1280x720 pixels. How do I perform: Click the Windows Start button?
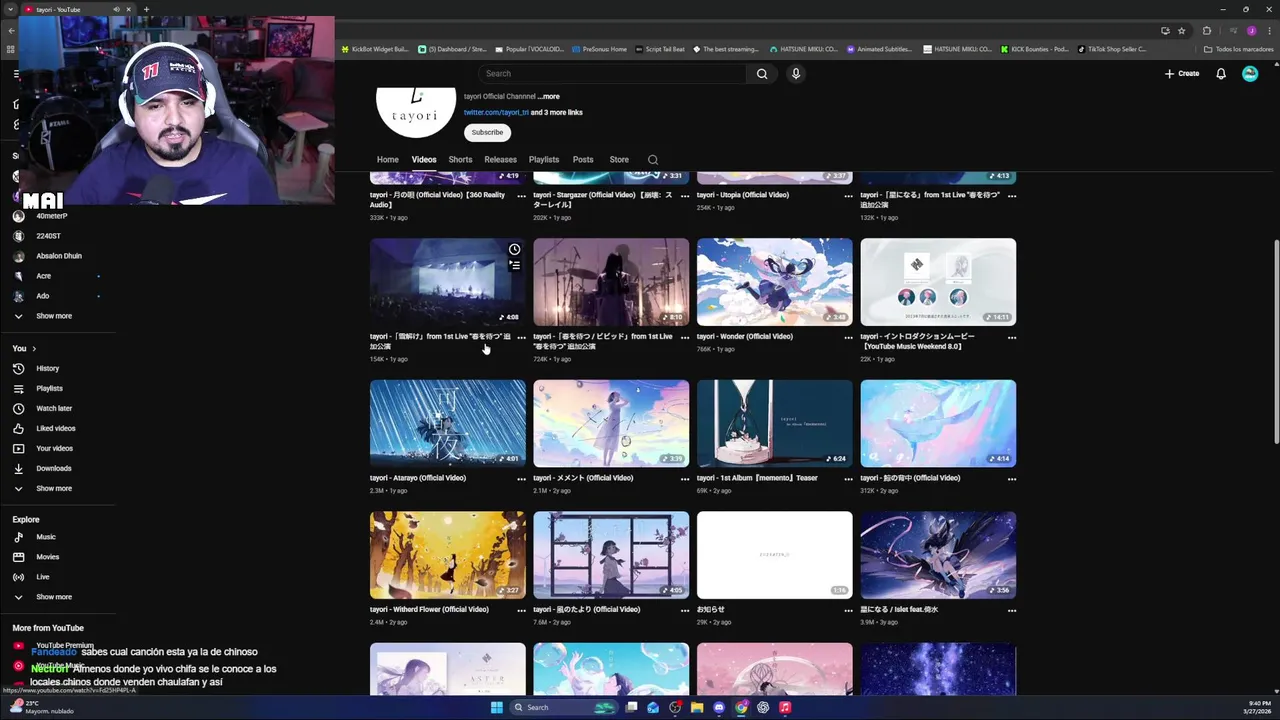[496, 707]
